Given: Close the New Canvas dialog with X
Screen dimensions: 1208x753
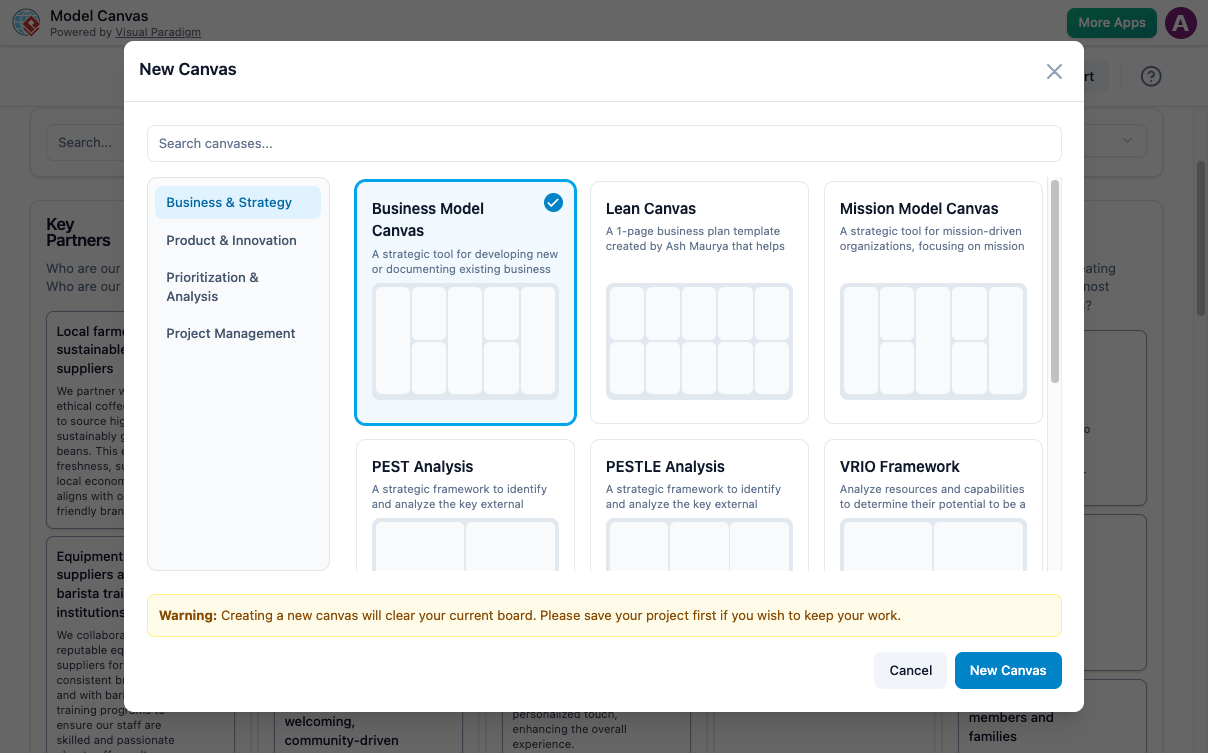Looking at the screenshot, I should click(1054, 71).
